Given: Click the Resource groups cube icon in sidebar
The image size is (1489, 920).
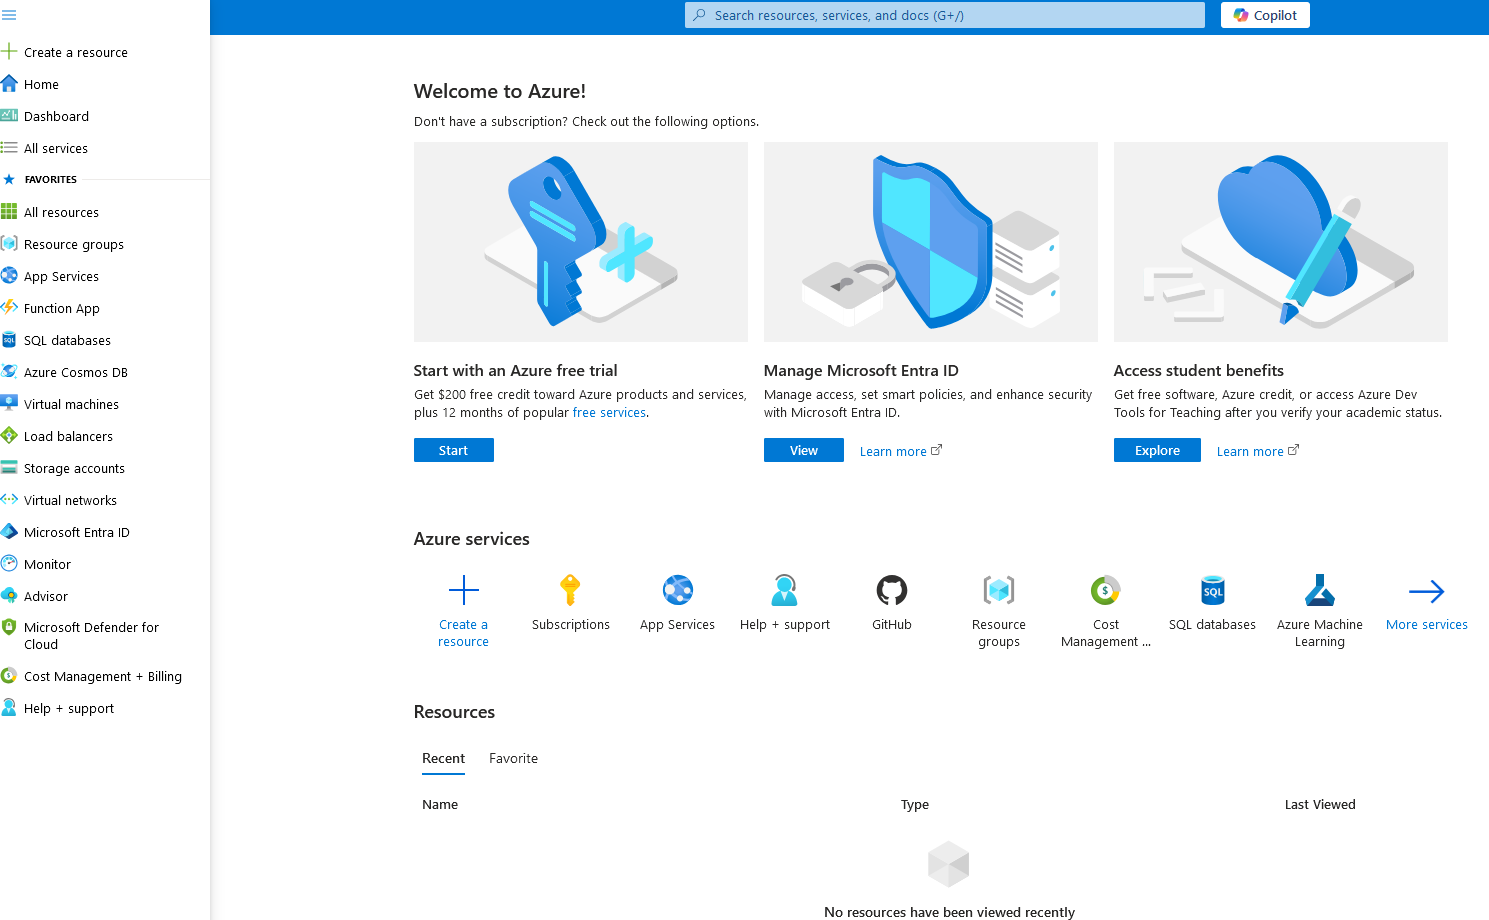Looking at the screenshot, I should click(x=9, y=243).
